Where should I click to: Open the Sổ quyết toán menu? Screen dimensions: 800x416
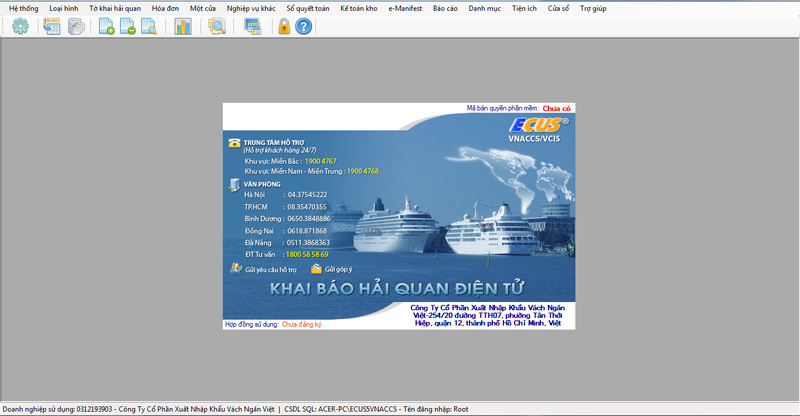(308, 8)
